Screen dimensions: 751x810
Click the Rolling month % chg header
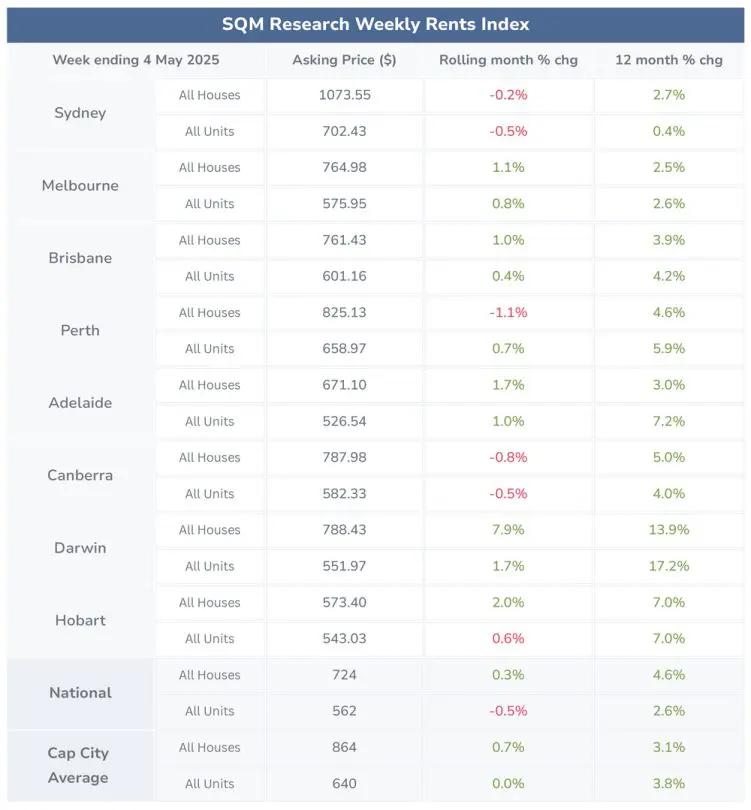508,60
